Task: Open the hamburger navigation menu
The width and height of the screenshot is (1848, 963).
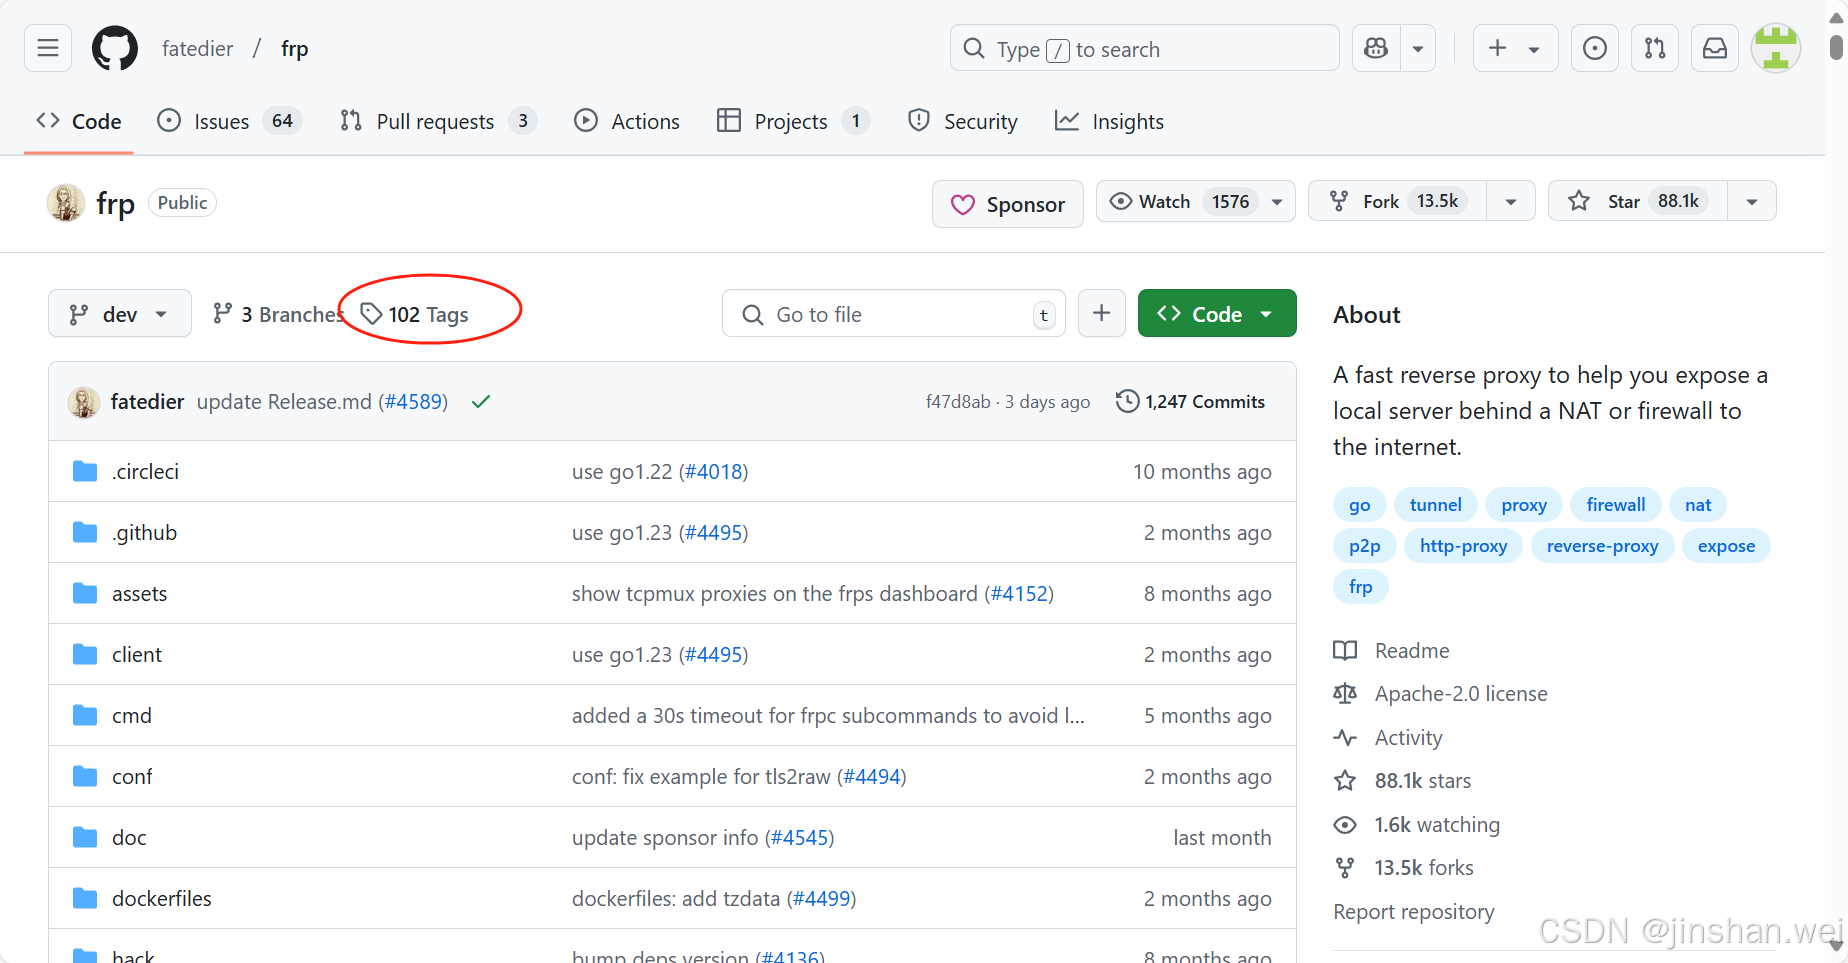Action: [x=48, y=48]
